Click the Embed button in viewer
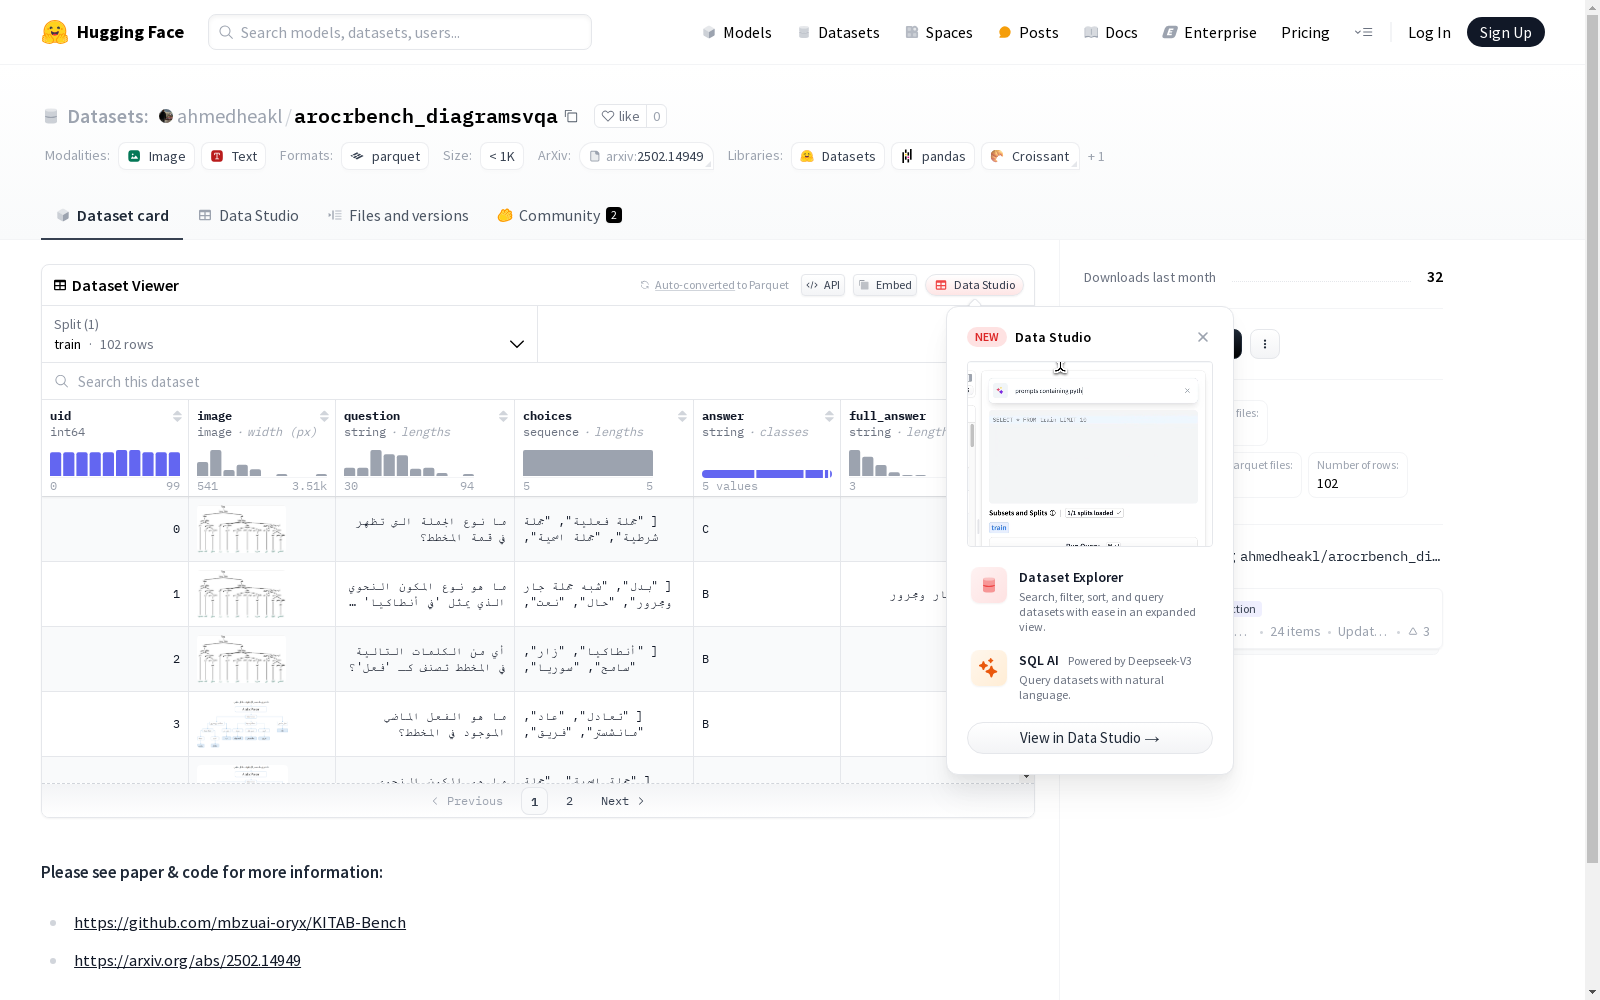1600x1000 pixels. [885, 285]
